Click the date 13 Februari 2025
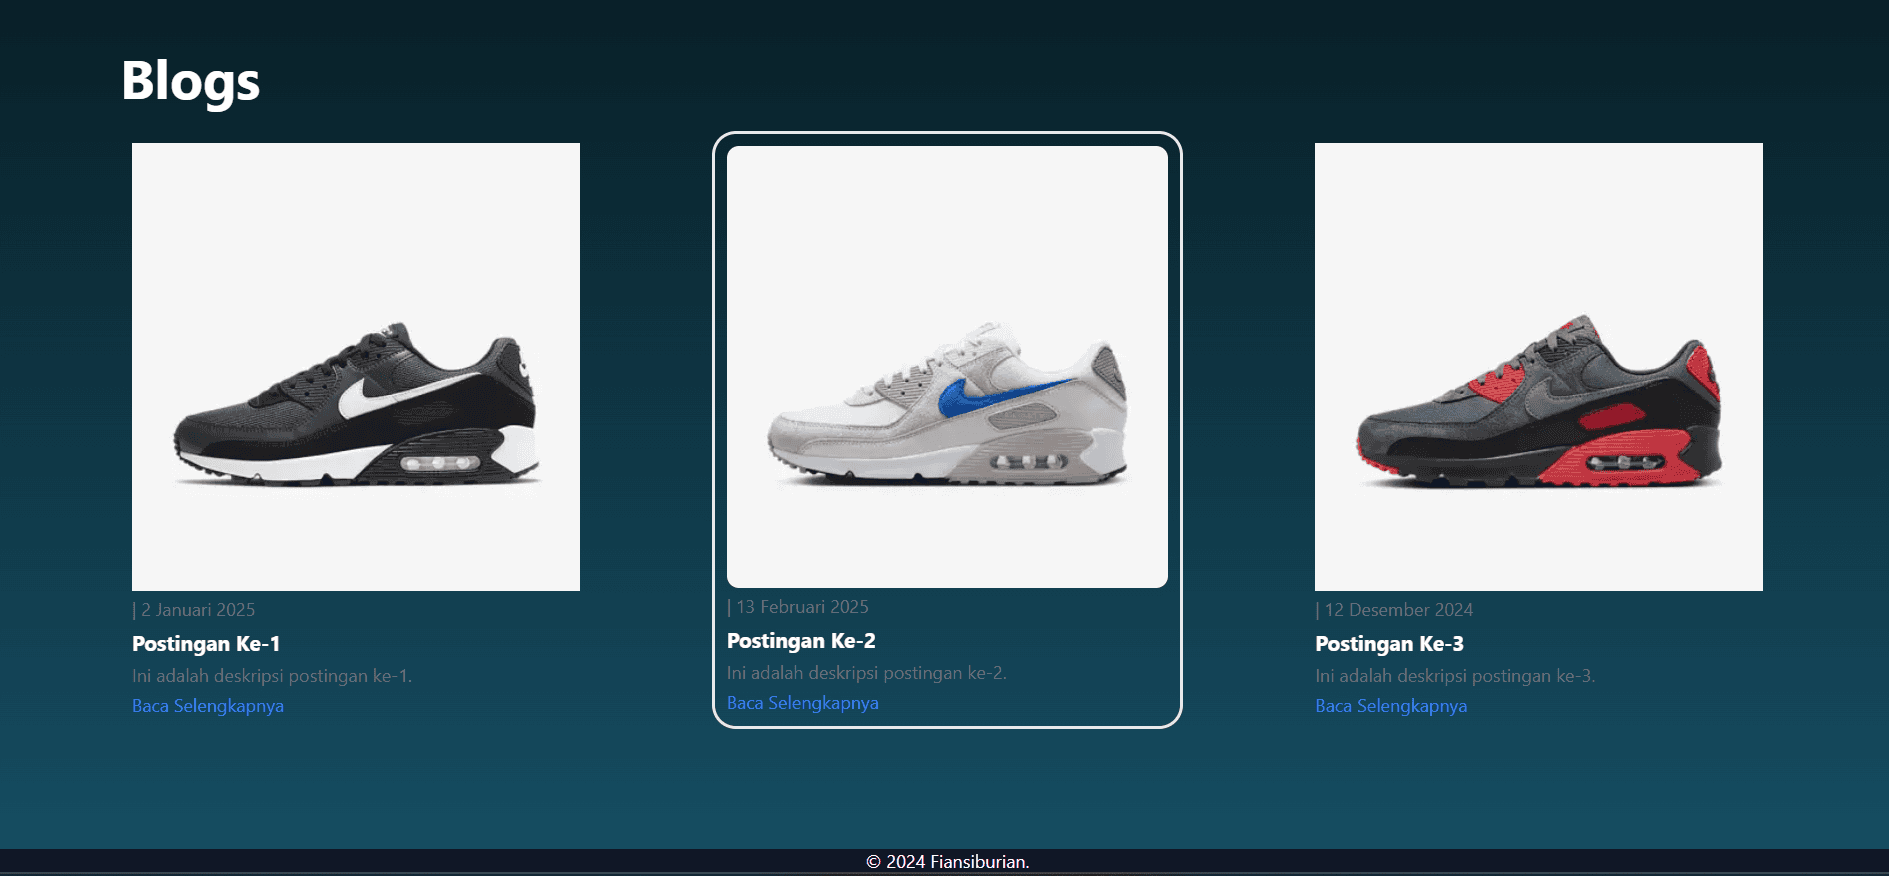 pyautogui.click(x=798, y=607)
